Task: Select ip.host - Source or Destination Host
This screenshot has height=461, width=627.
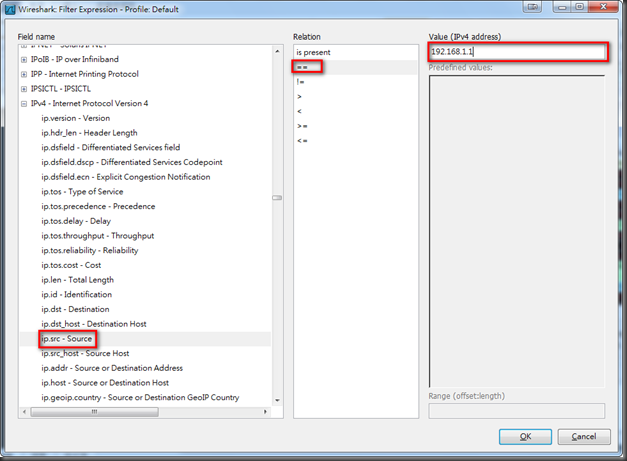Action: coord(105,383)
